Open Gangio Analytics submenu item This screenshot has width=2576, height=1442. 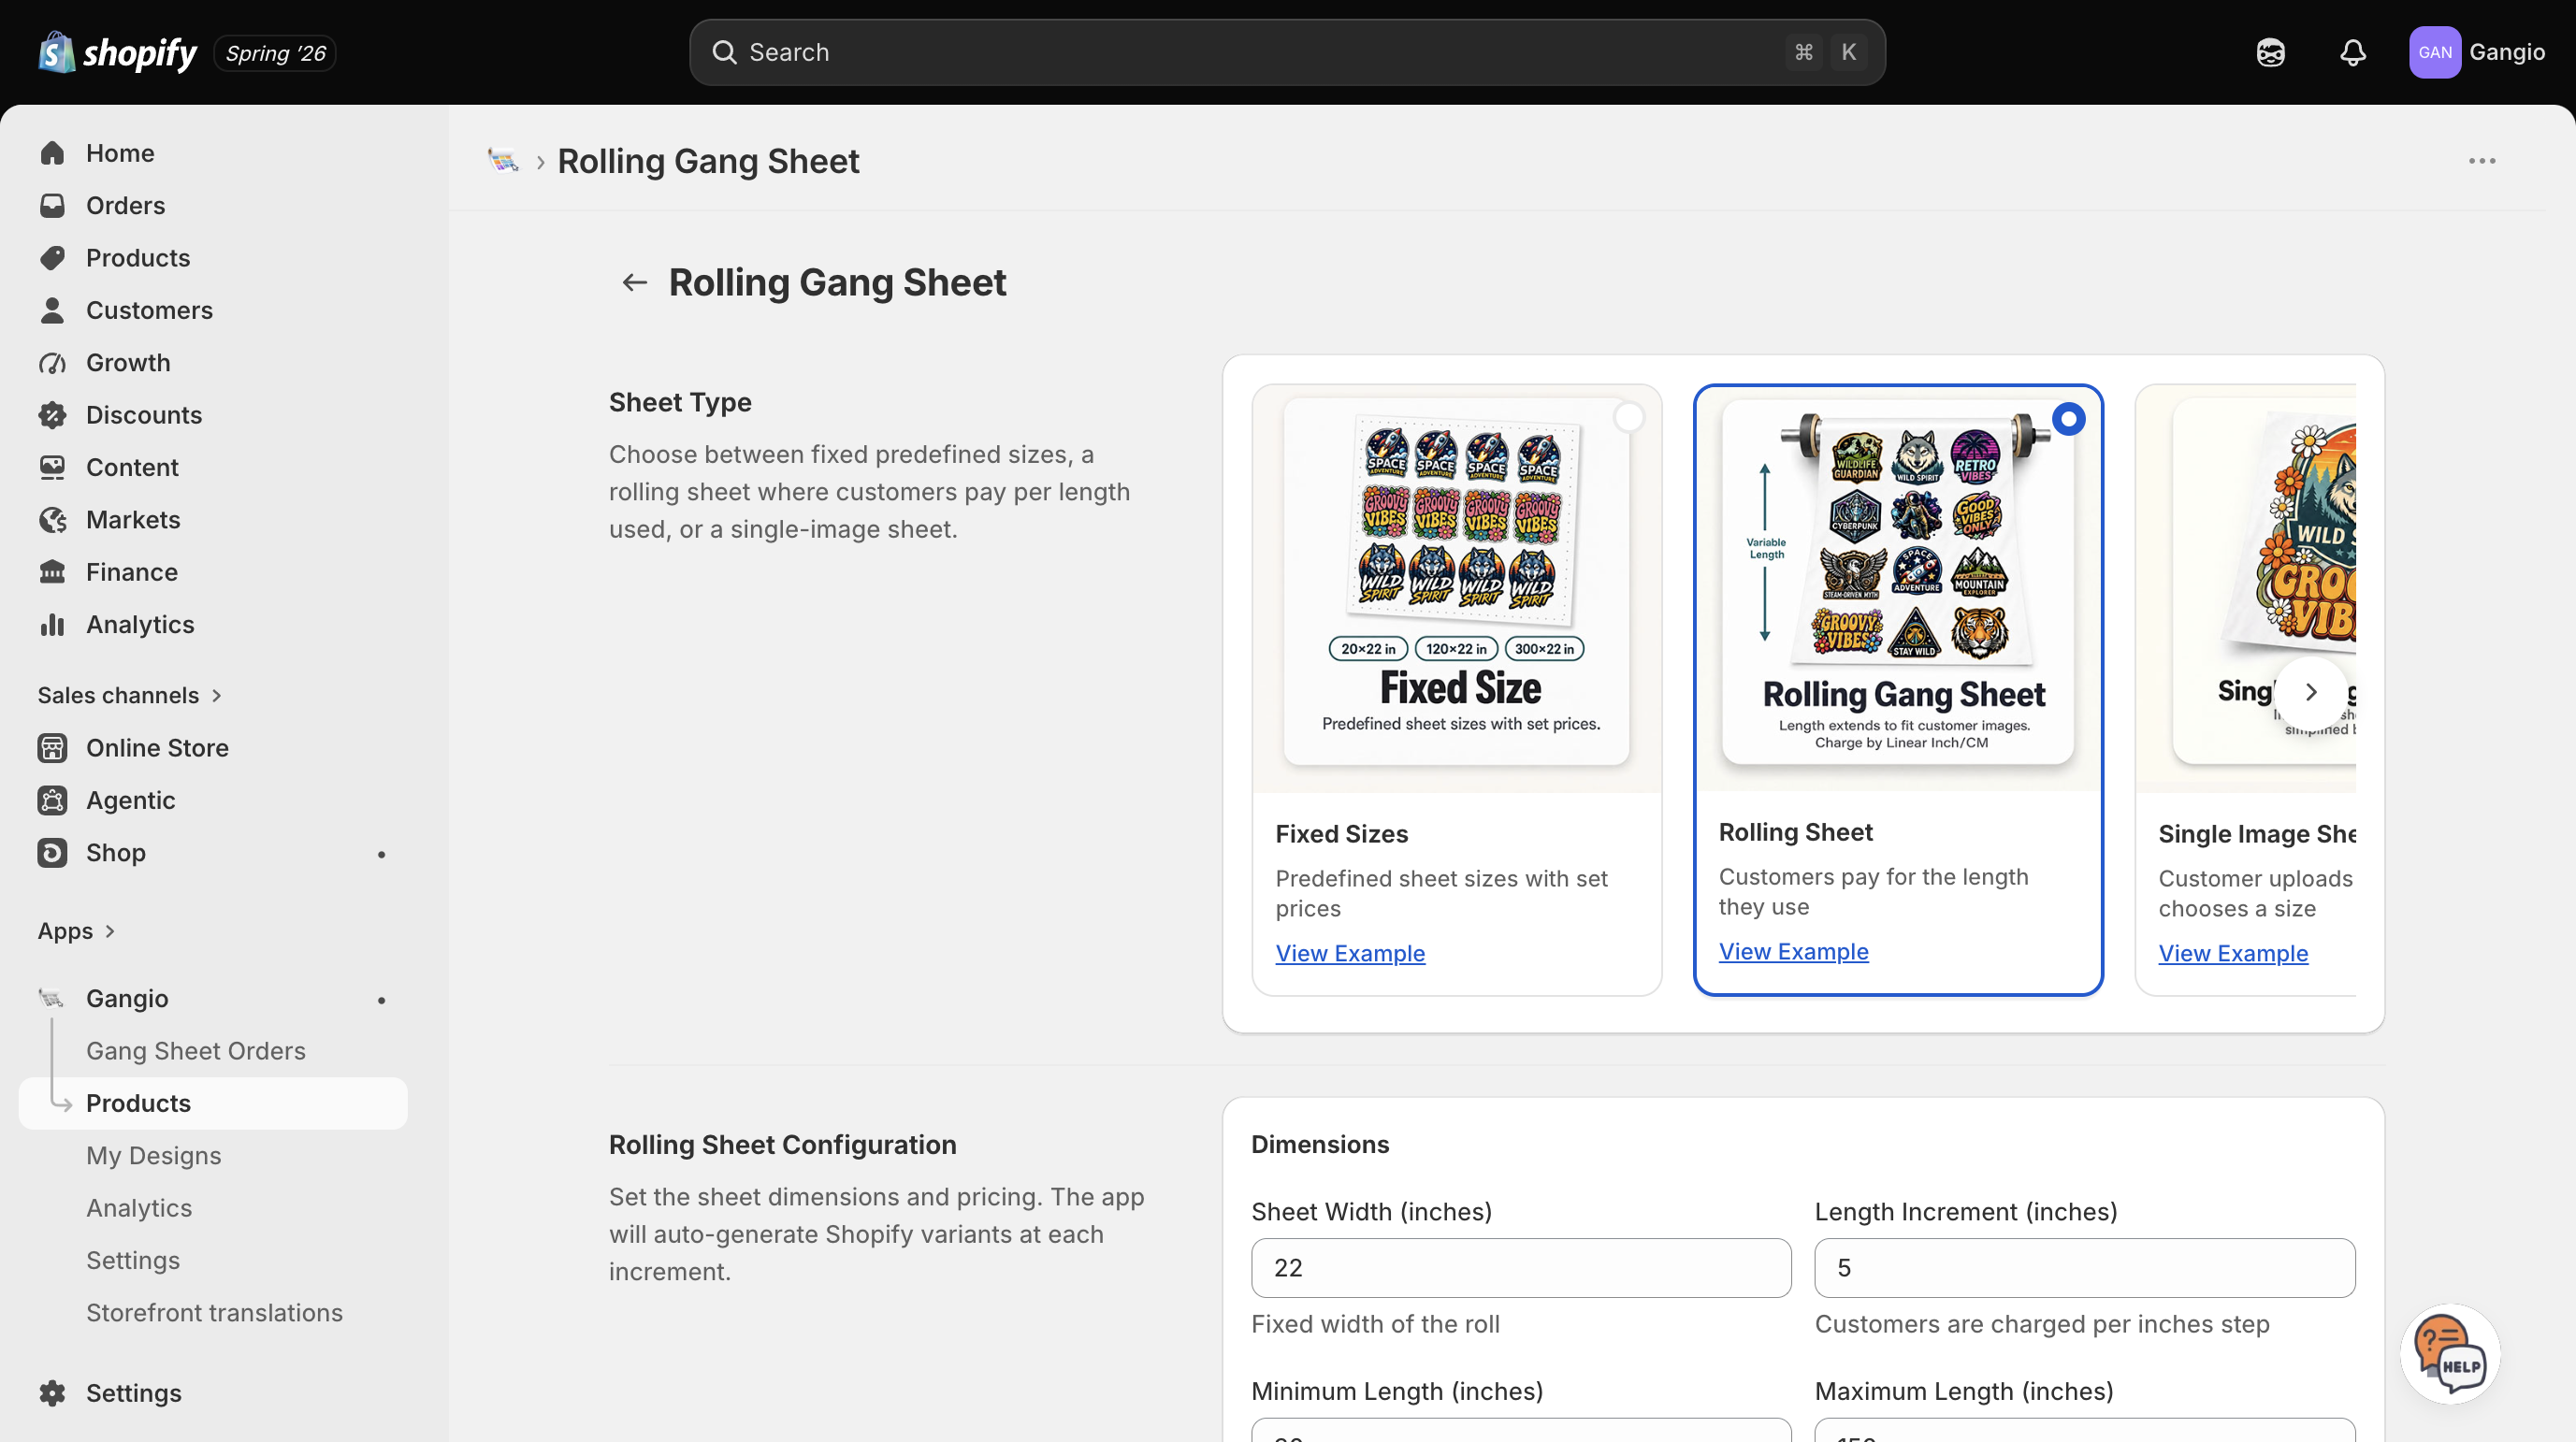[x=139, y=1208]
